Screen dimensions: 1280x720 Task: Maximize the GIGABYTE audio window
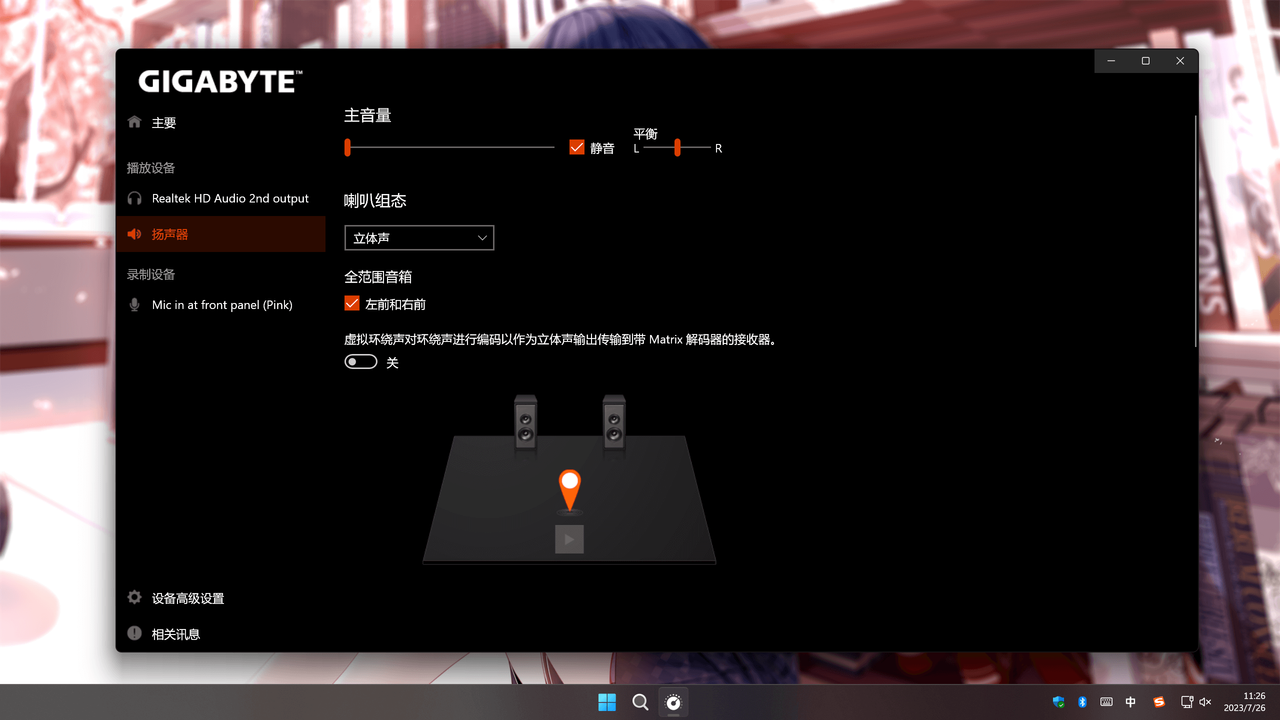pos(1145,61)
